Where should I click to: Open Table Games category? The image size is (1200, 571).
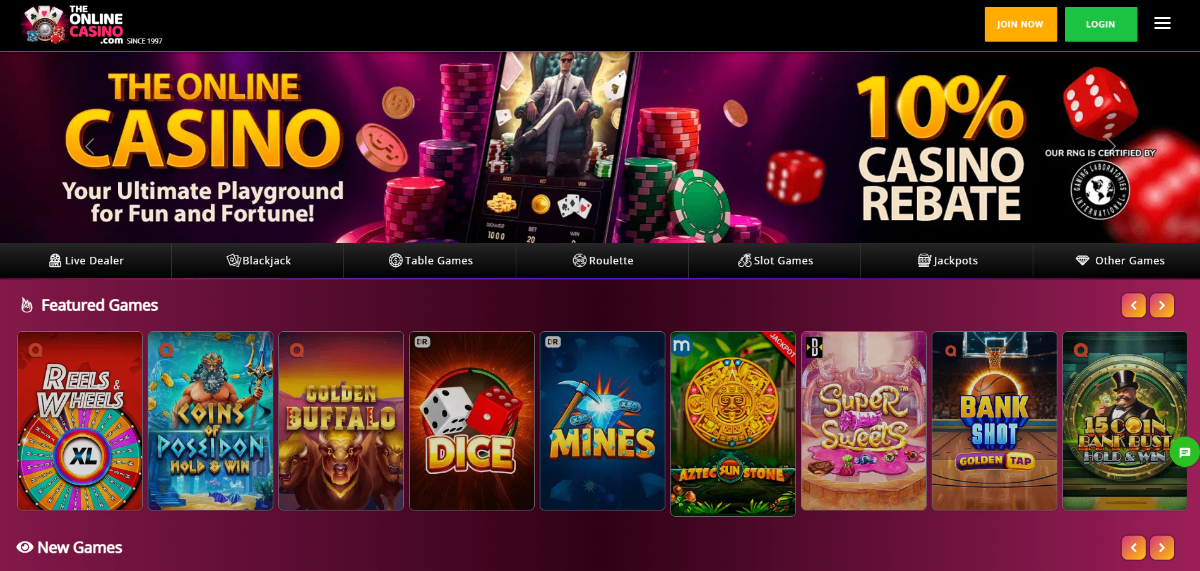coord(430,260)
